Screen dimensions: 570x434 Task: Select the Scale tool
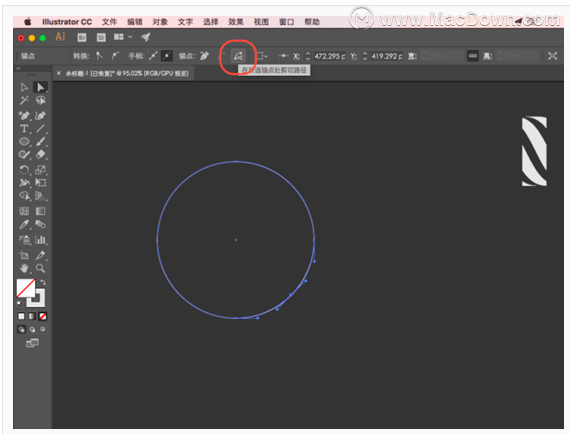click(40, 170)
